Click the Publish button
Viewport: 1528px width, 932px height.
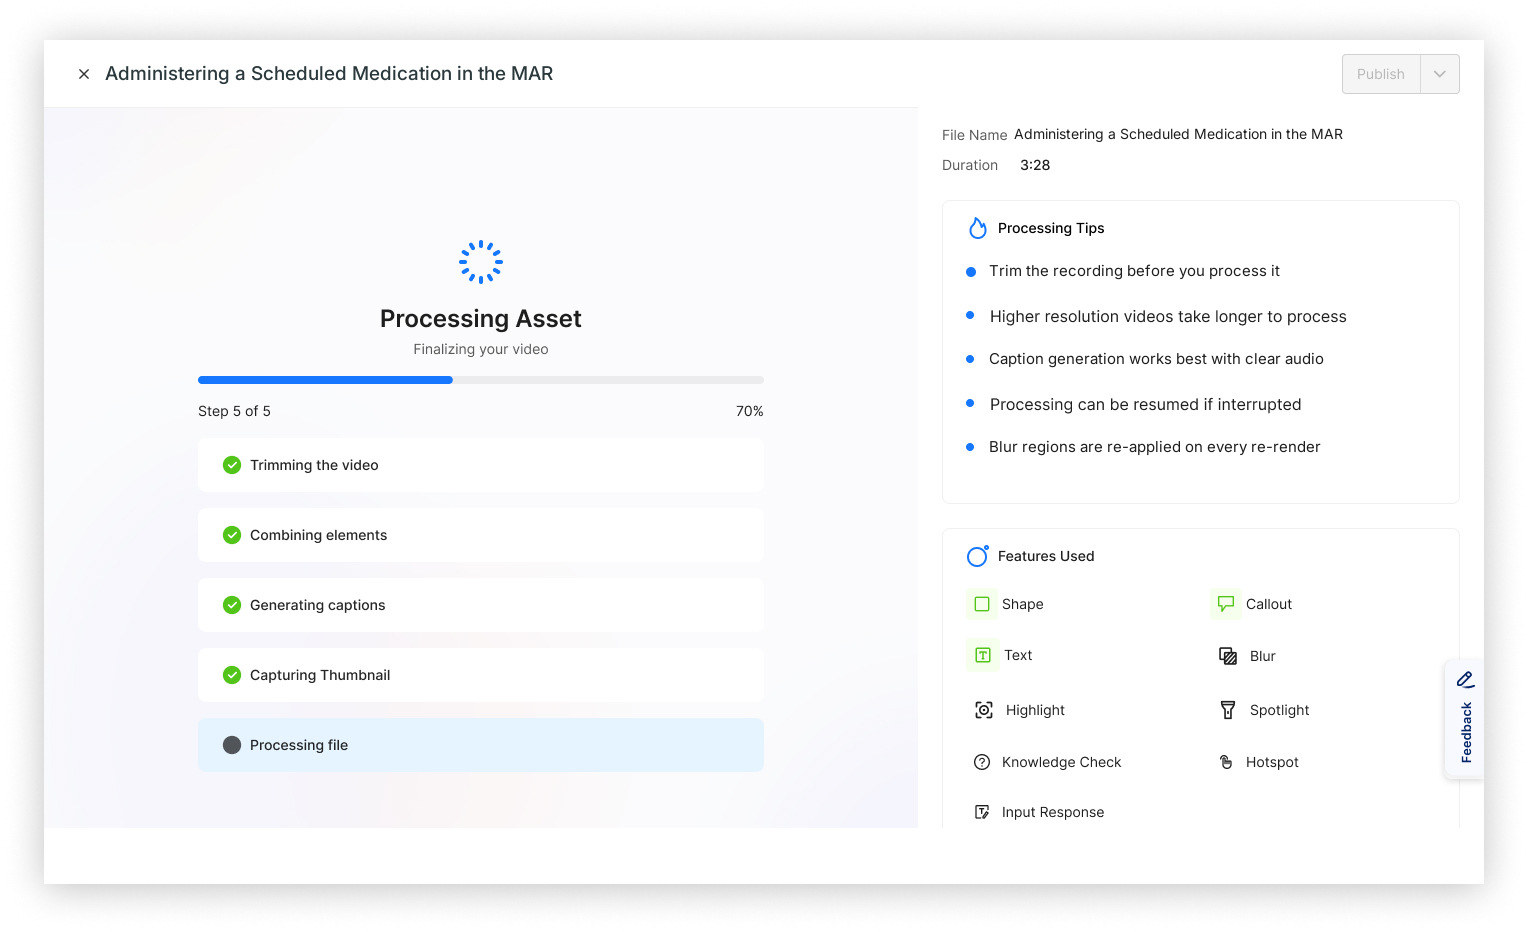(x=1381, y=74)
